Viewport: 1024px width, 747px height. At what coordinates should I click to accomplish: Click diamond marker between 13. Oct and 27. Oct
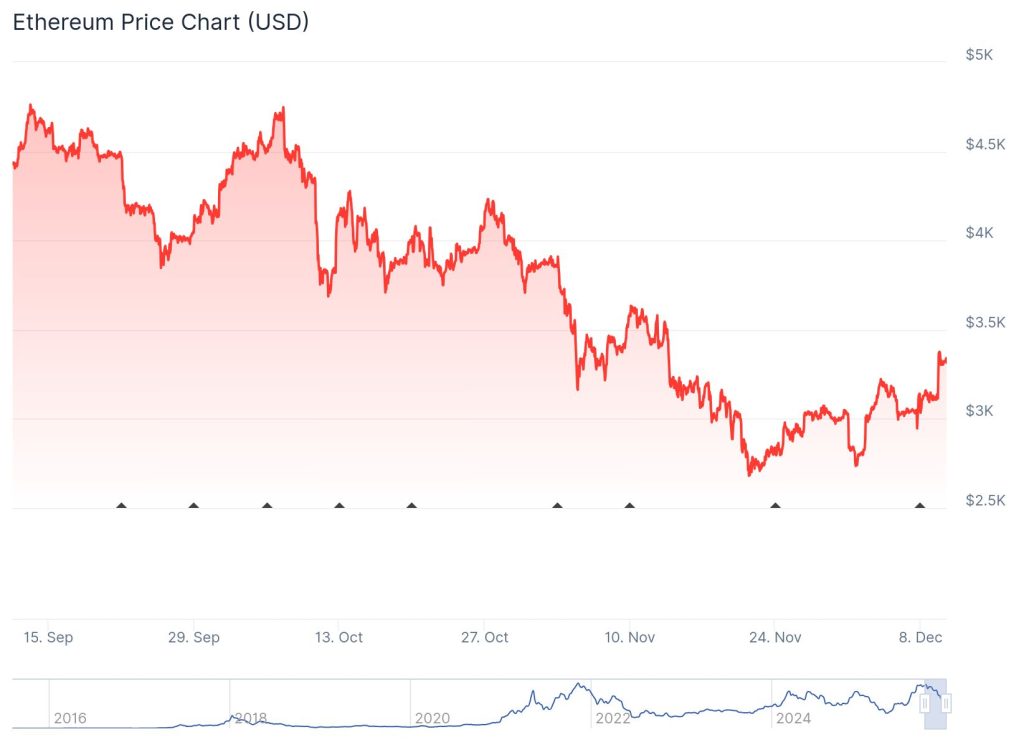pos(411,506)
